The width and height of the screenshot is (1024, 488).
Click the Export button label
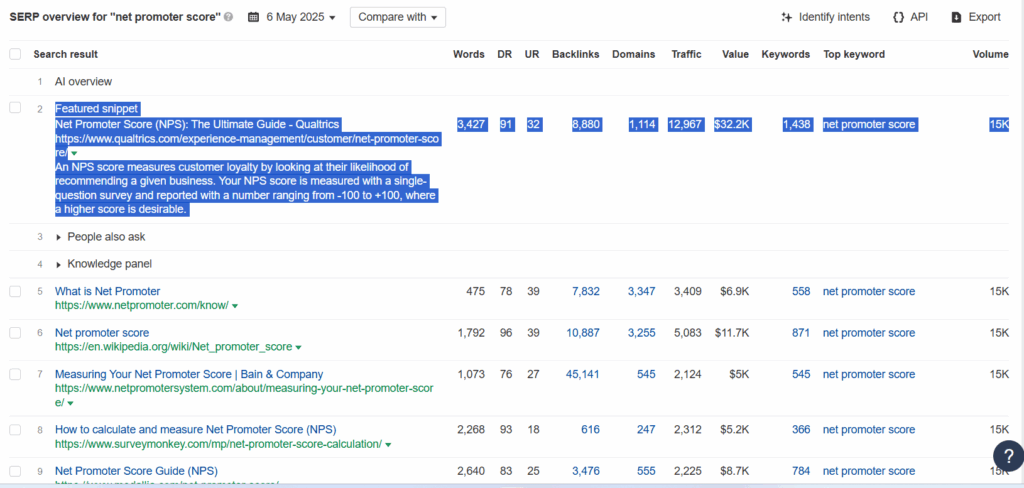pos(984,18)
